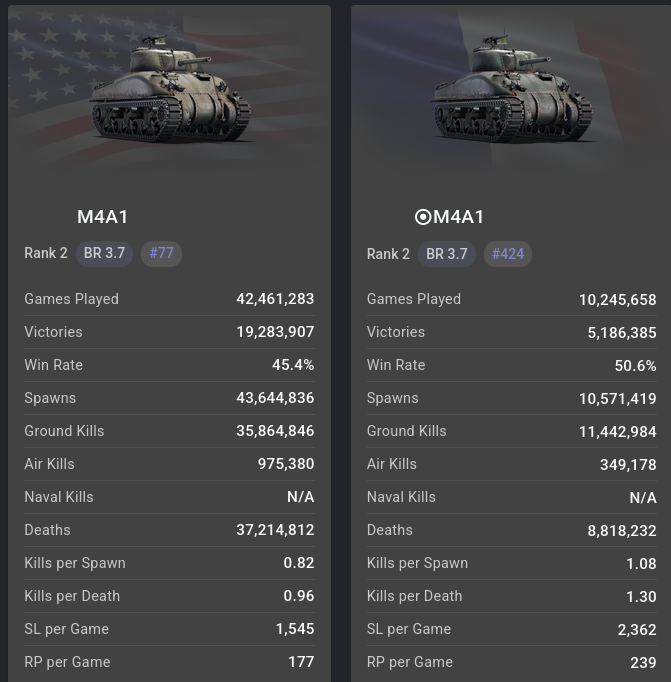The width and height of the screenshot is (671, 682).
Task: Click the #424 ranking badge
Action: click(508, 254)
